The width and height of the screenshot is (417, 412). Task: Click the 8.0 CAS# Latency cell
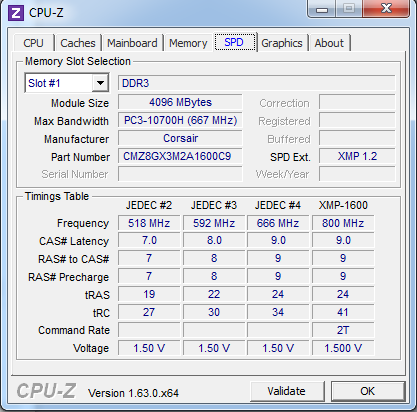214,240
